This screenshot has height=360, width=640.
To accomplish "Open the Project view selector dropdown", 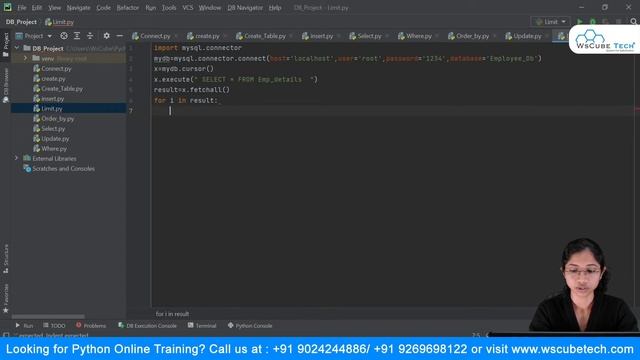I will (33, 36).
